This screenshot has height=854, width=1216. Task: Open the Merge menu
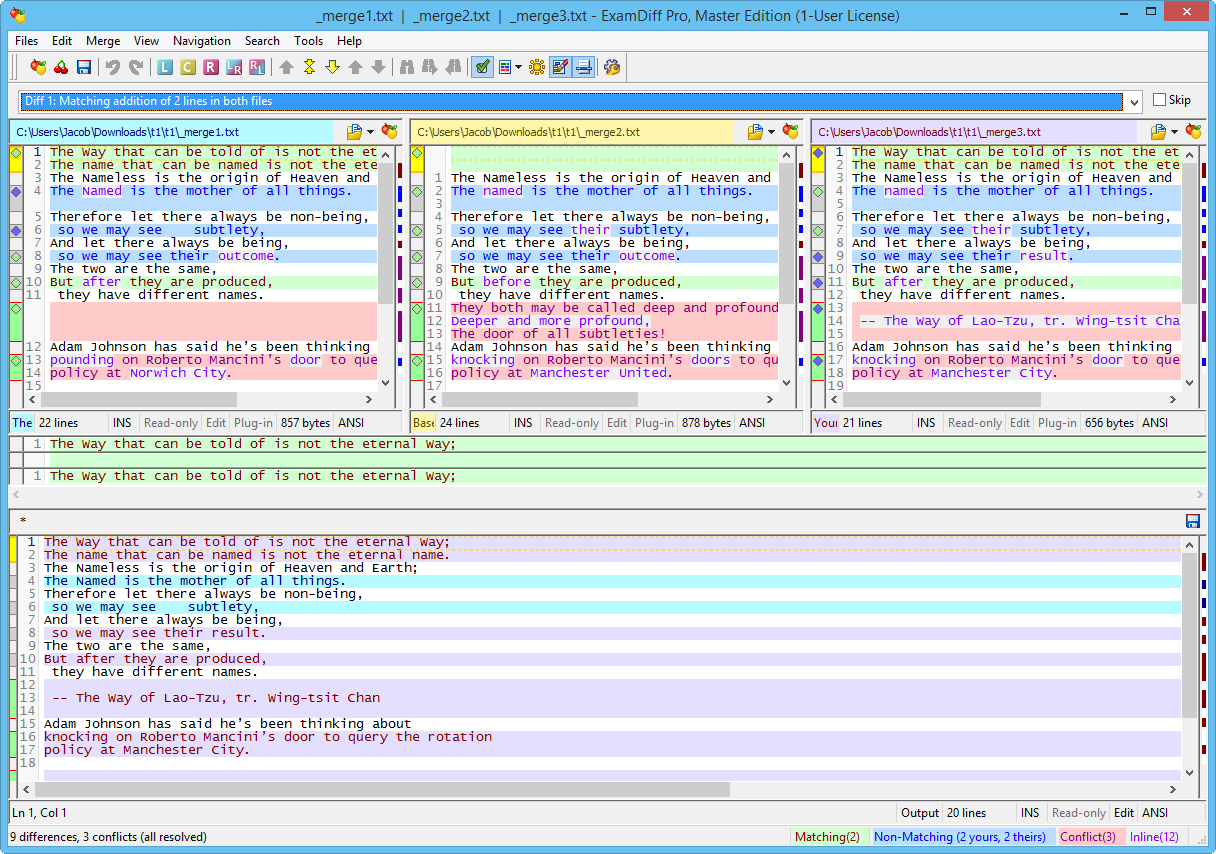click(103, 41)
